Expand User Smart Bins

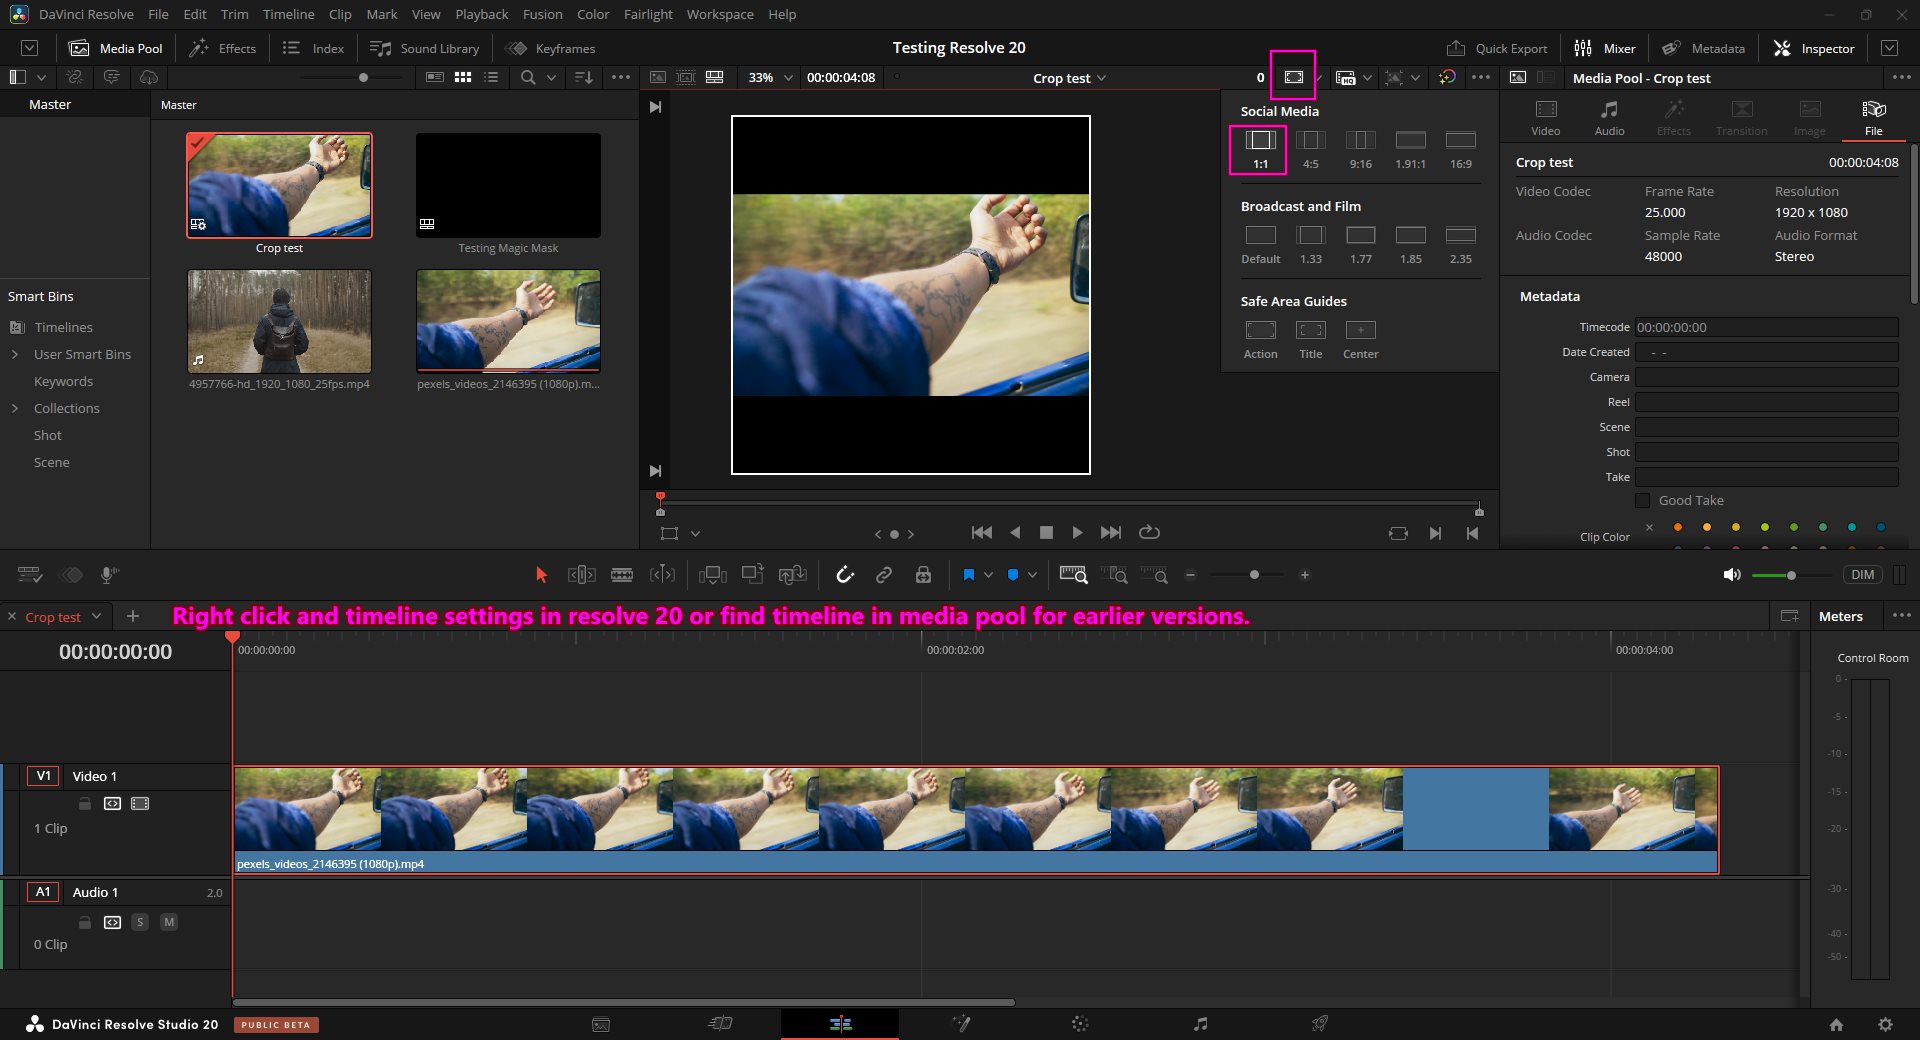[15, 354]
